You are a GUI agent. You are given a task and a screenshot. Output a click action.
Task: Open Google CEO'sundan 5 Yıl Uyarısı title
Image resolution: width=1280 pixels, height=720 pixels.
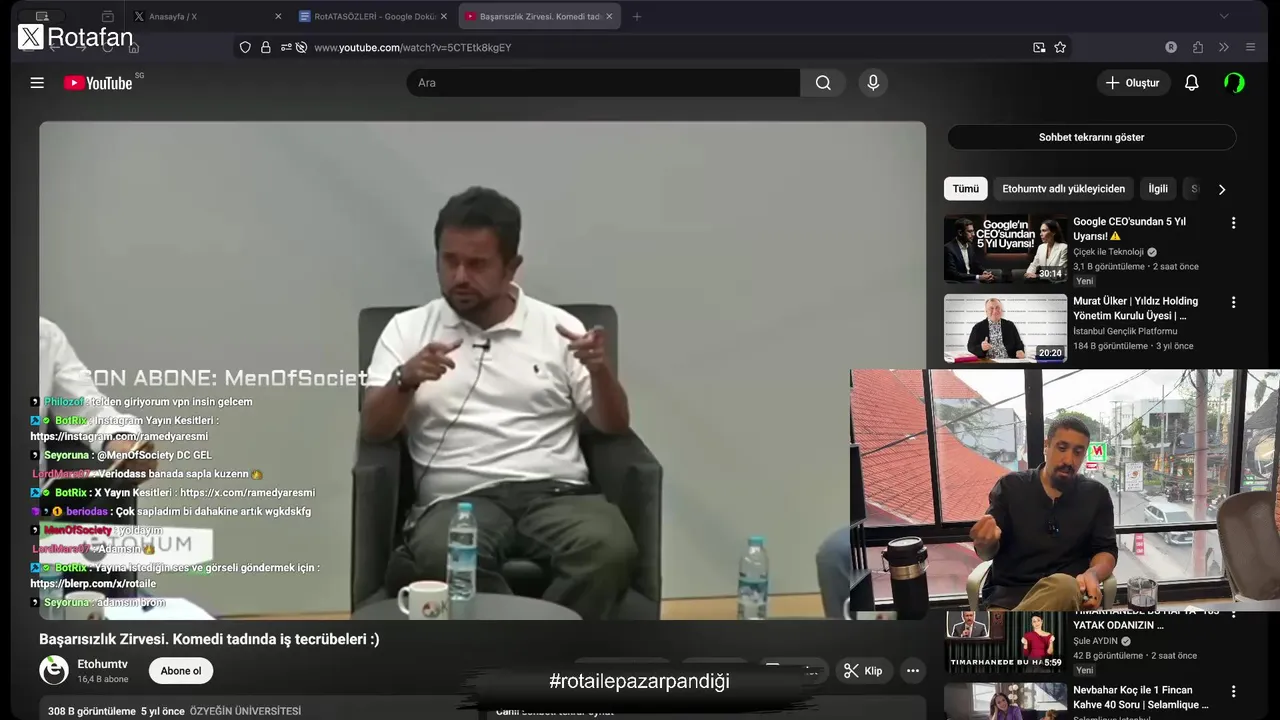click(x=1129, y=228)
